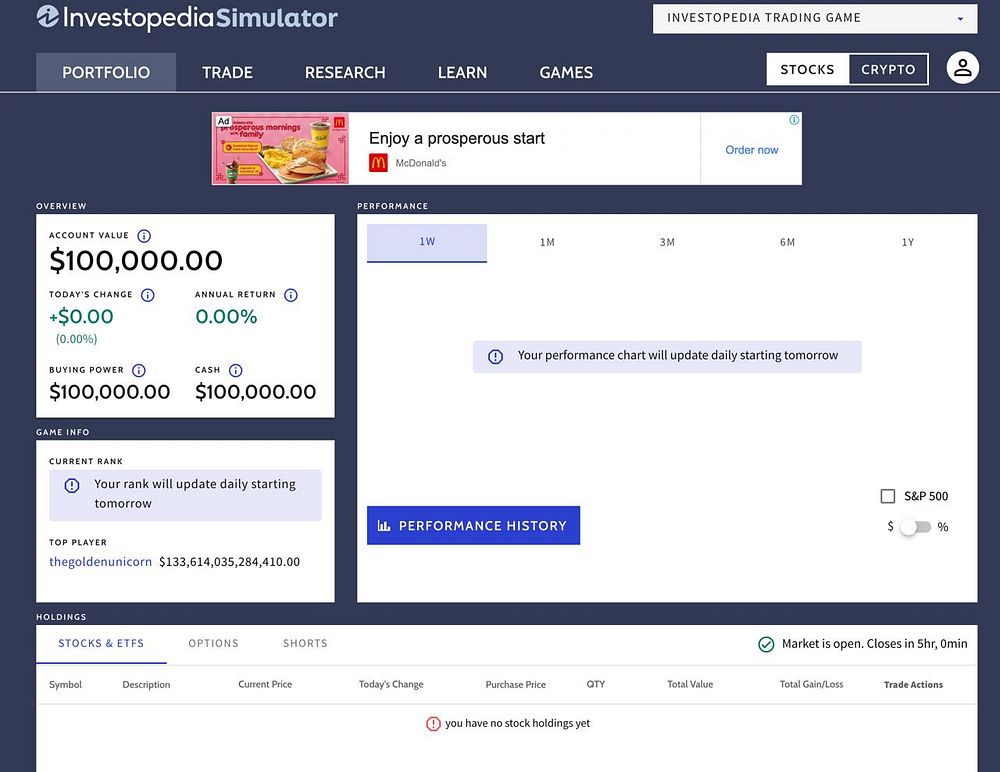Click the Total Value column header
The width and height of the screenshot is (1000, 772).
[x=690, y=685]
